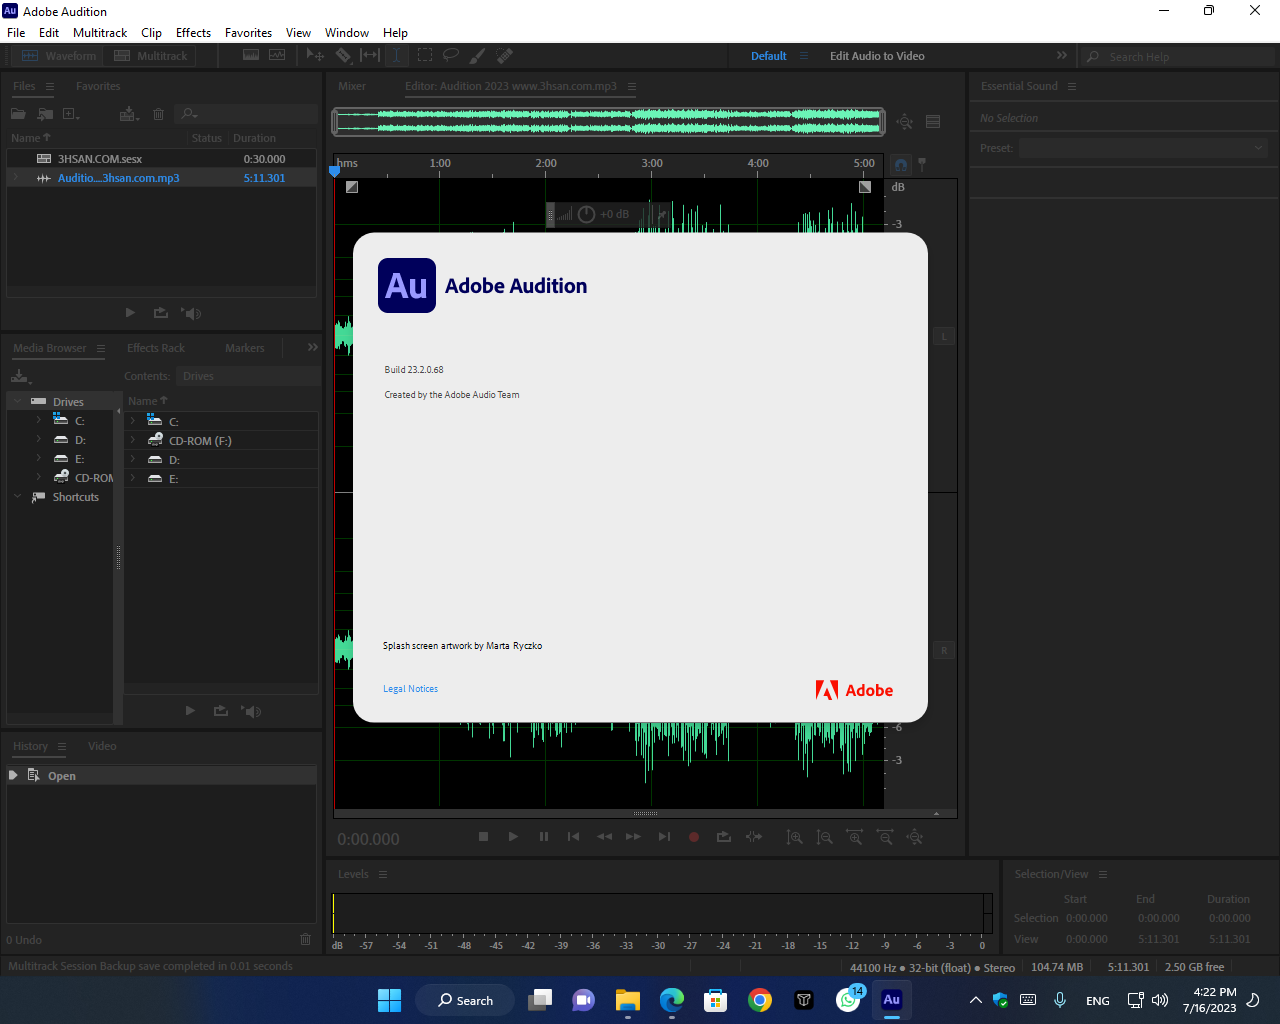Open the Contents Drives dropdown
The height and width of the screenshot is (1024, 1280).
click(248, 376)
